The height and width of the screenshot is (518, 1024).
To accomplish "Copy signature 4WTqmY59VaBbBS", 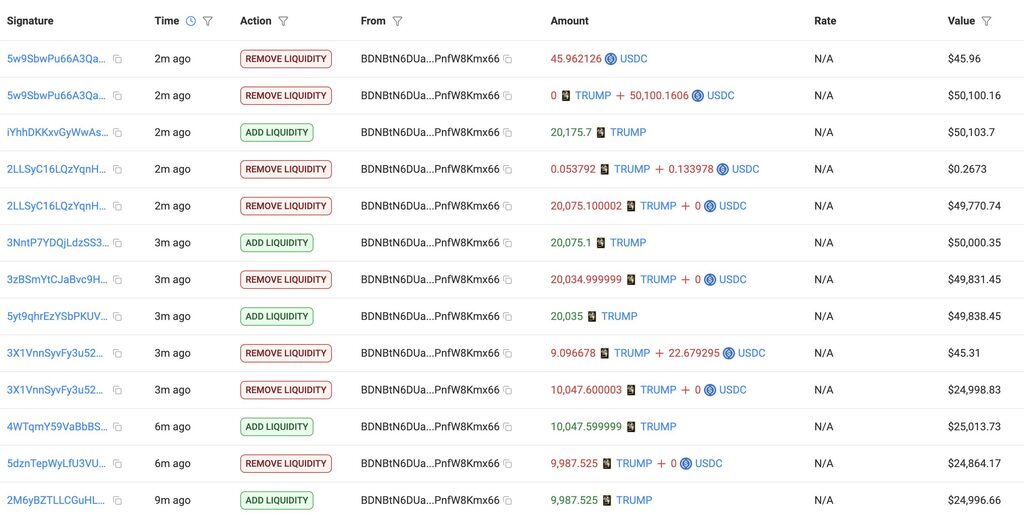I will pos(118,427).
